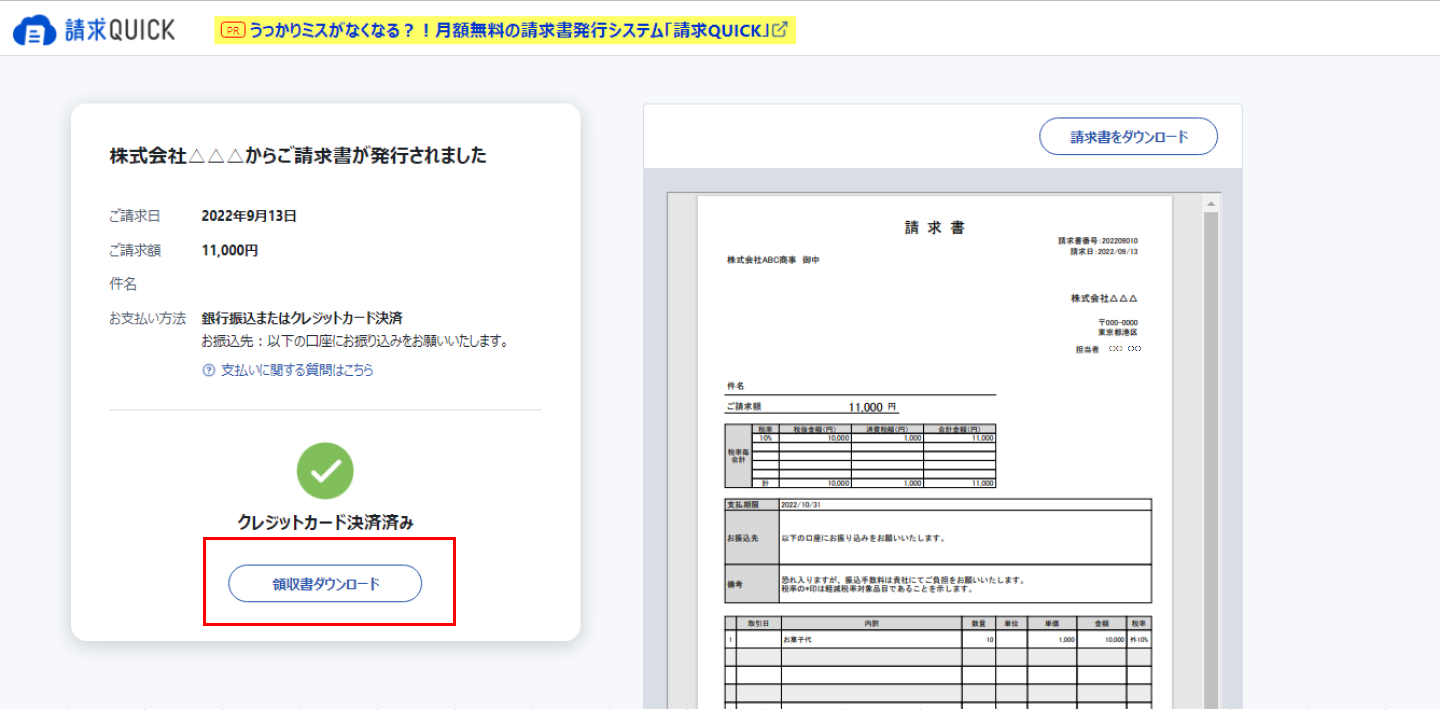
Task: Select the 件名 label in the summary card
Action: [122, 284]
